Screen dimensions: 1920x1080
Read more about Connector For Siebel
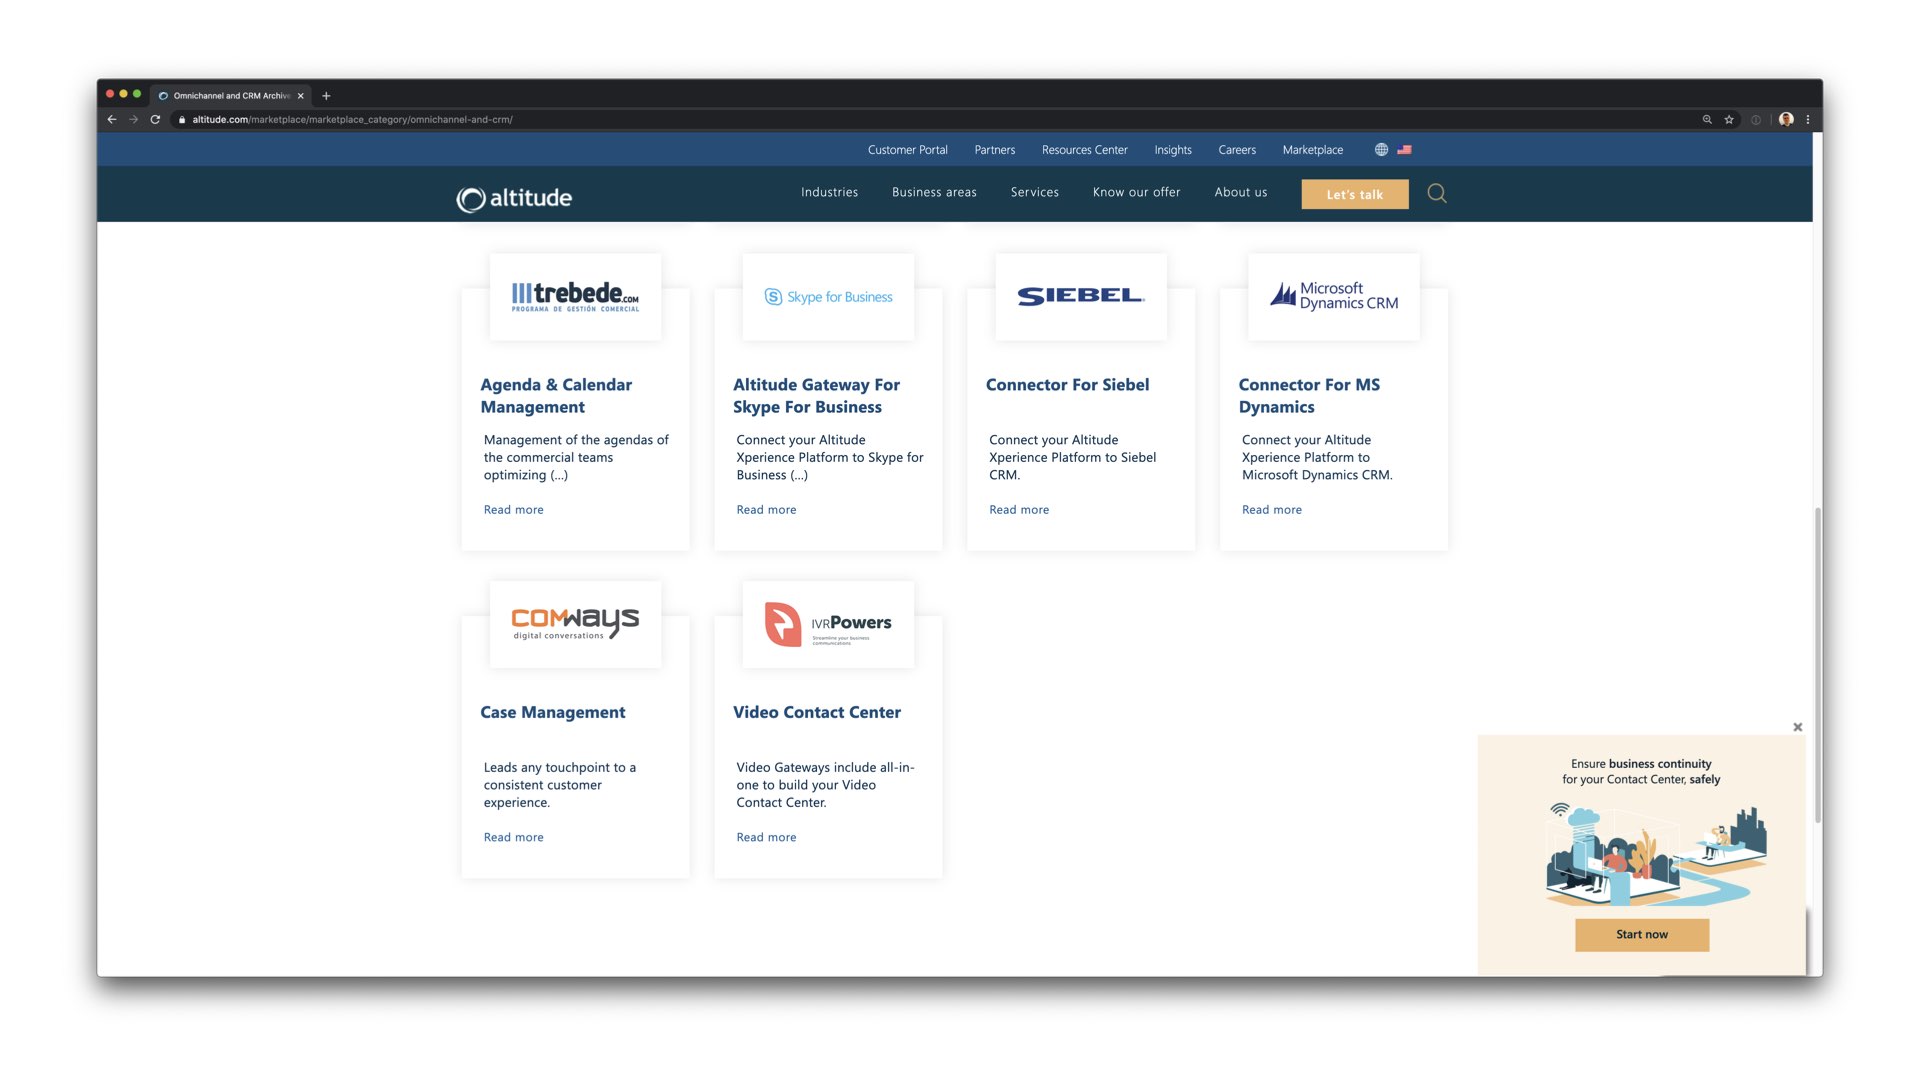click(1018, 510)
